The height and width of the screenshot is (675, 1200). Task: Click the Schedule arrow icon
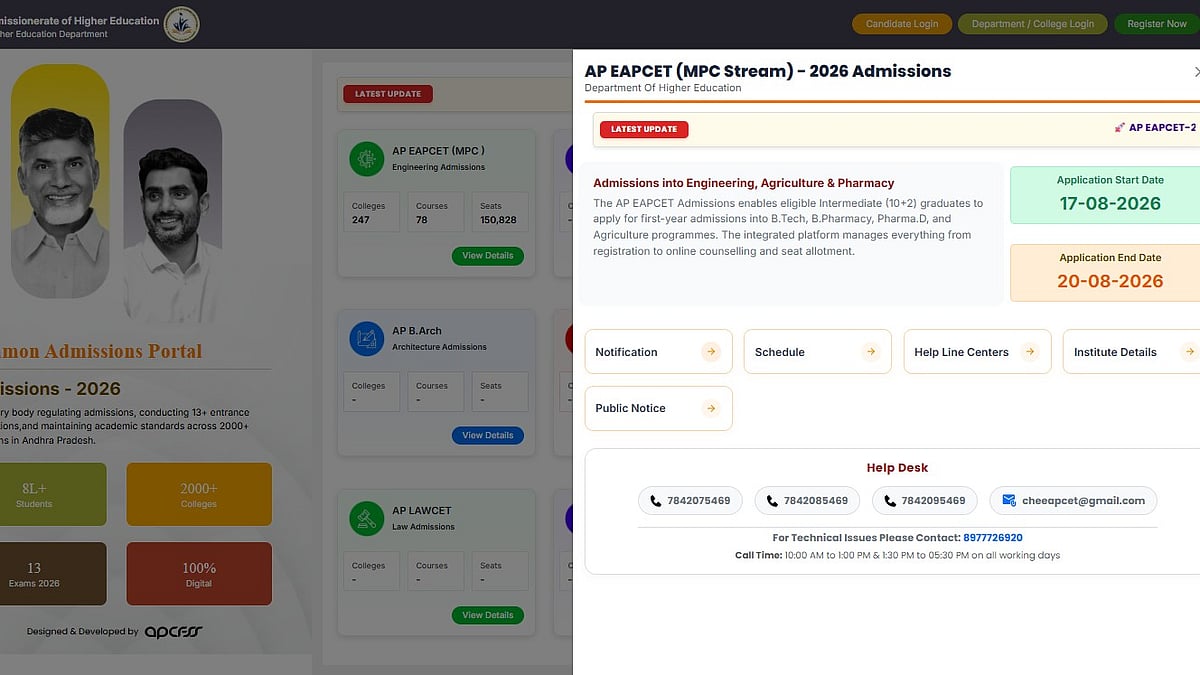(870, 352)
